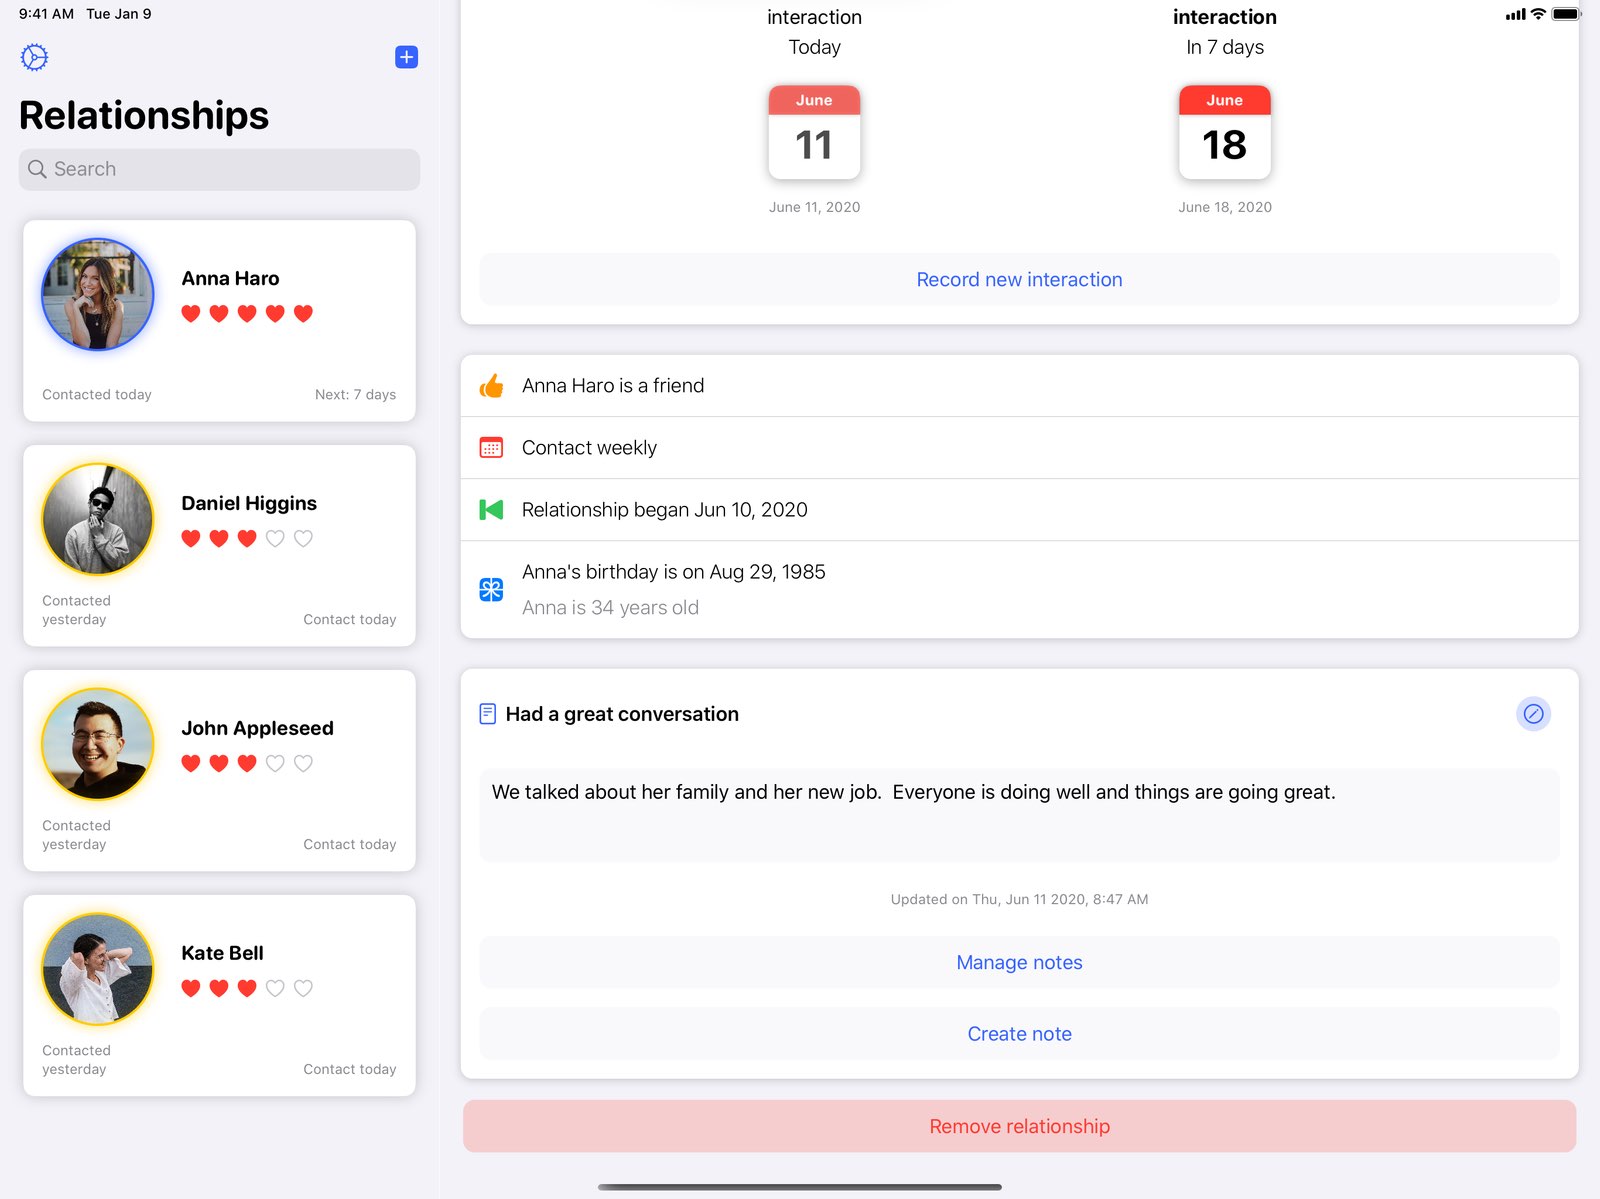
Task: Click Had a great conversation title
Action: click(x=622, y=714)
